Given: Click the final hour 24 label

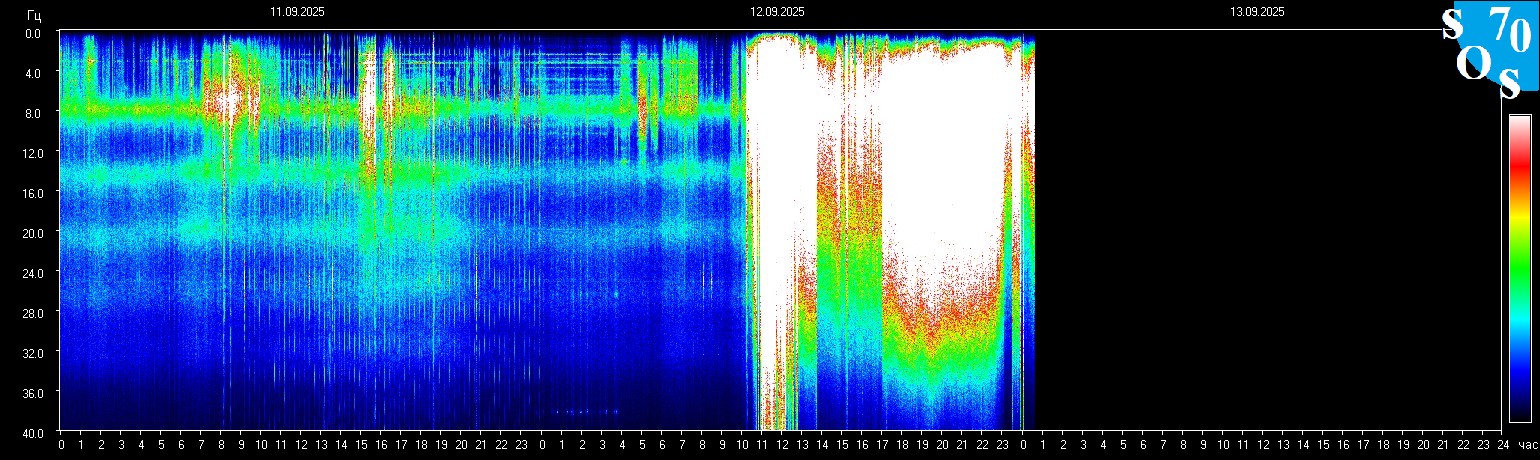Looking at the screenshot, I should click(1503, 445).
